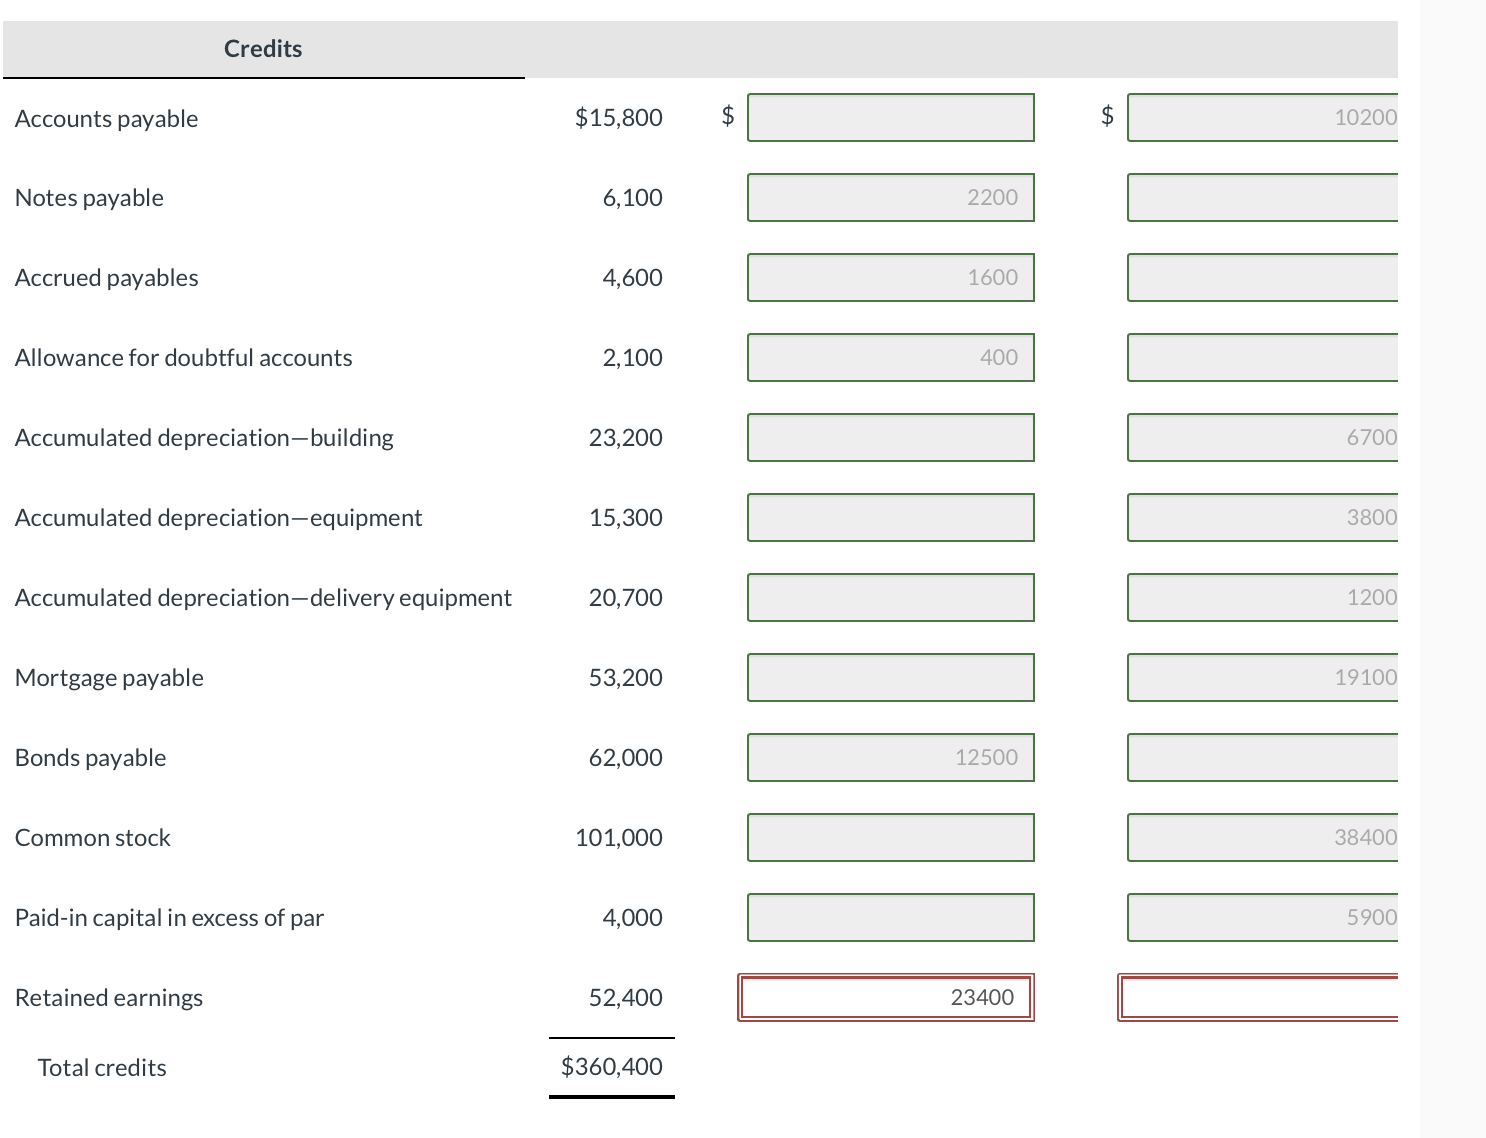Select the field showing 6700 beside building depreciation
The width and height of the screenshot is (1486, 1138).
1263,437
